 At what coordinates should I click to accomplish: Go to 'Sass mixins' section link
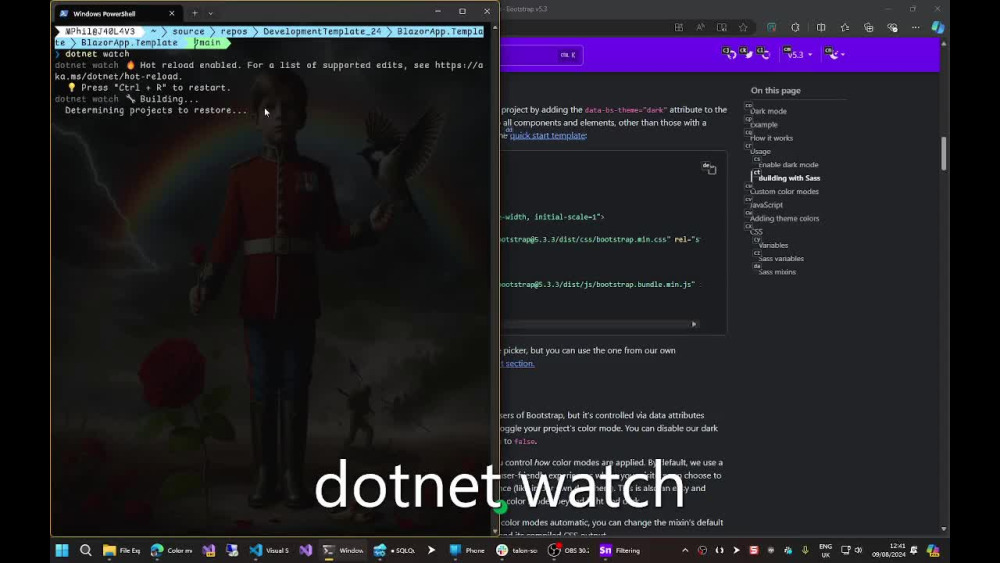click(777, 272)
